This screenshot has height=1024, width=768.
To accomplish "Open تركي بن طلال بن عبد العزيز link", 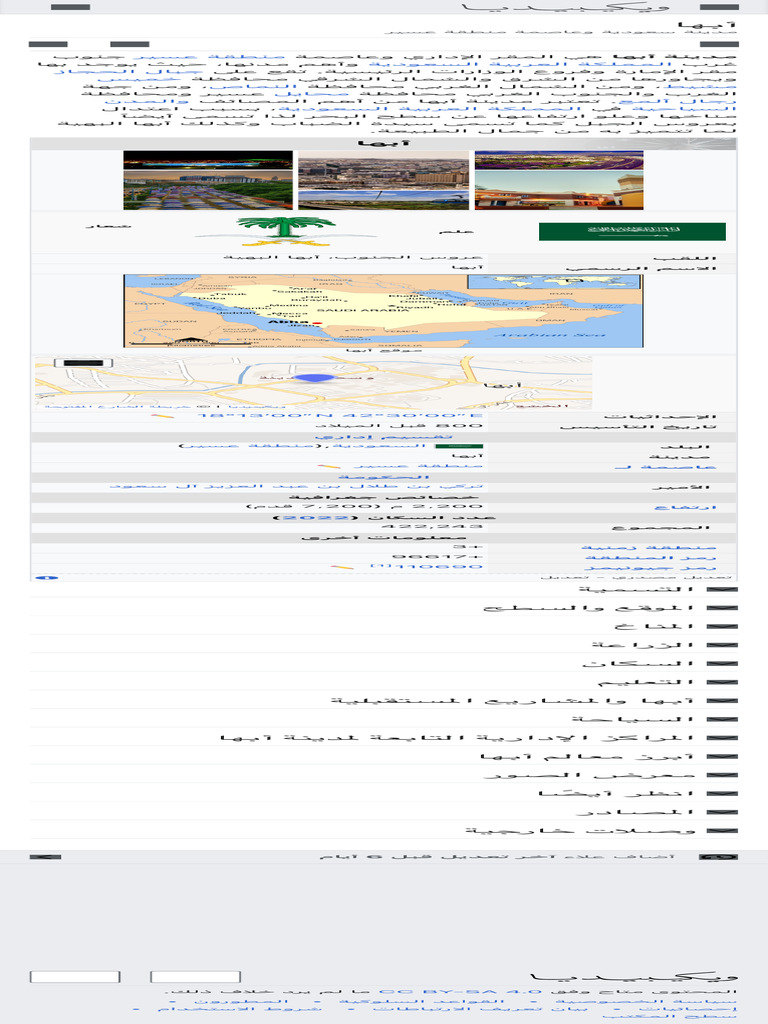I will pyautogui.click(x=296, y=487).
